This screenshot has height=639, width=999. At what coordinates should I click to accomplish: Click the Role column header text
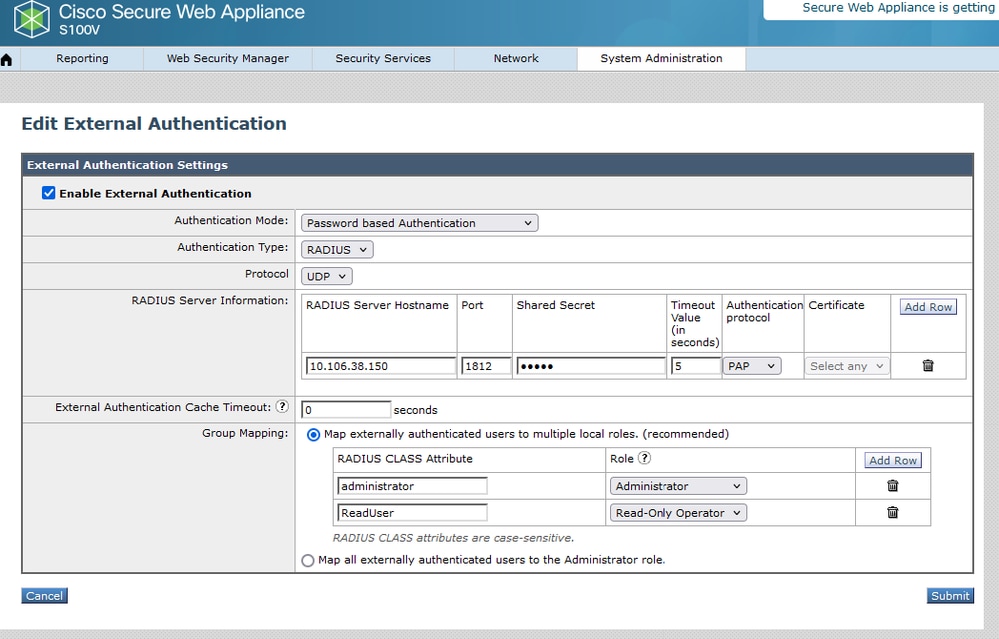click(622, 459)
